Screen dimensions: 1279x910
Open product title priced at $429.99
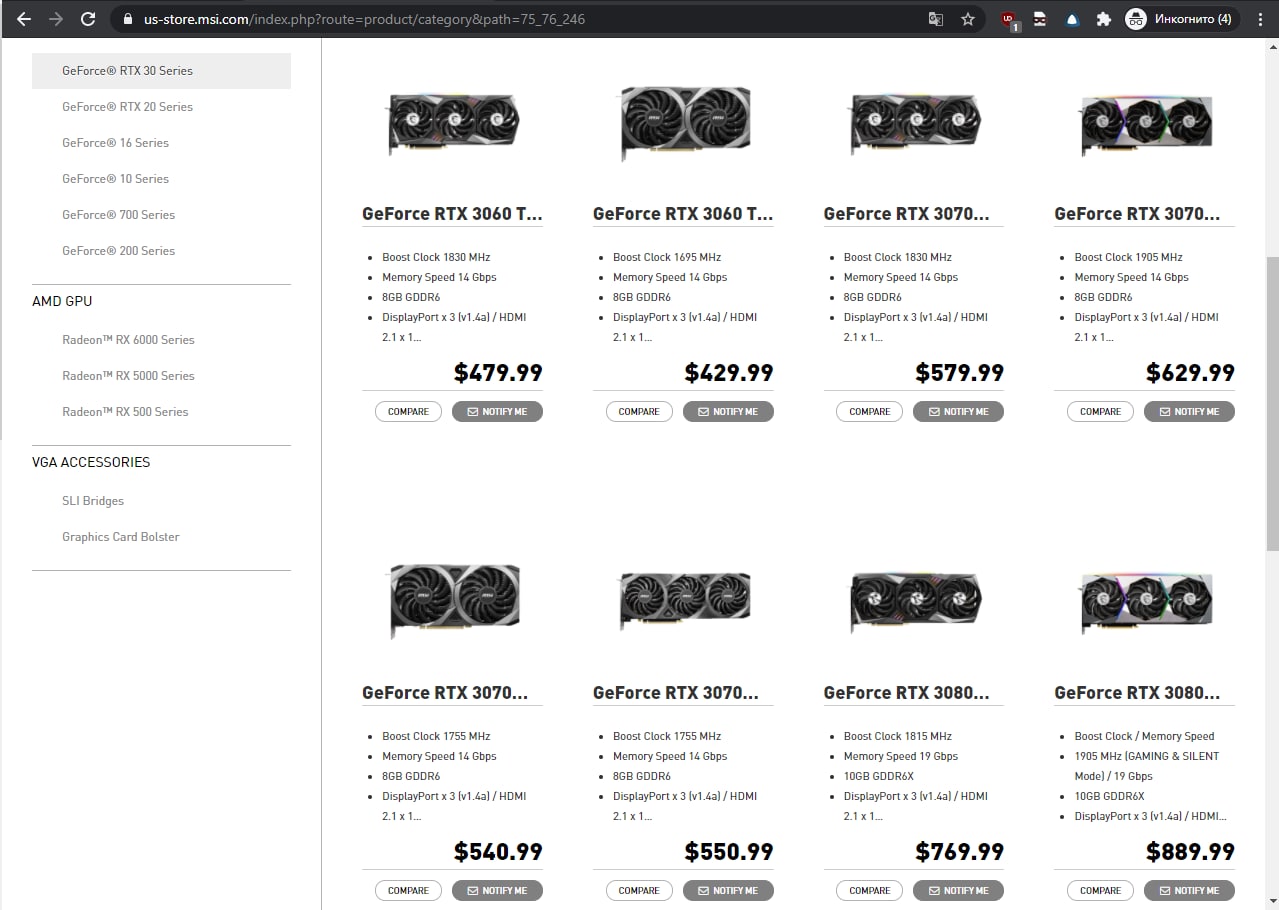click(683, 214)
